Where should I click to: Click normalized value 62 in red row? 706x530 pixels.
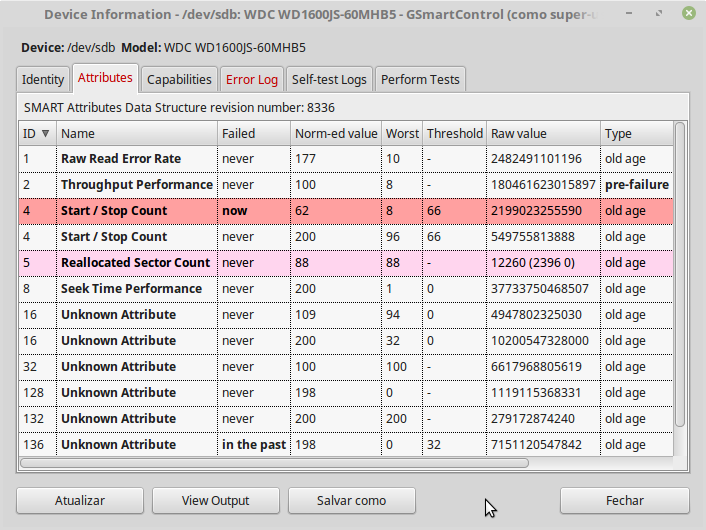pyautogui.click(x=302, y=211)
